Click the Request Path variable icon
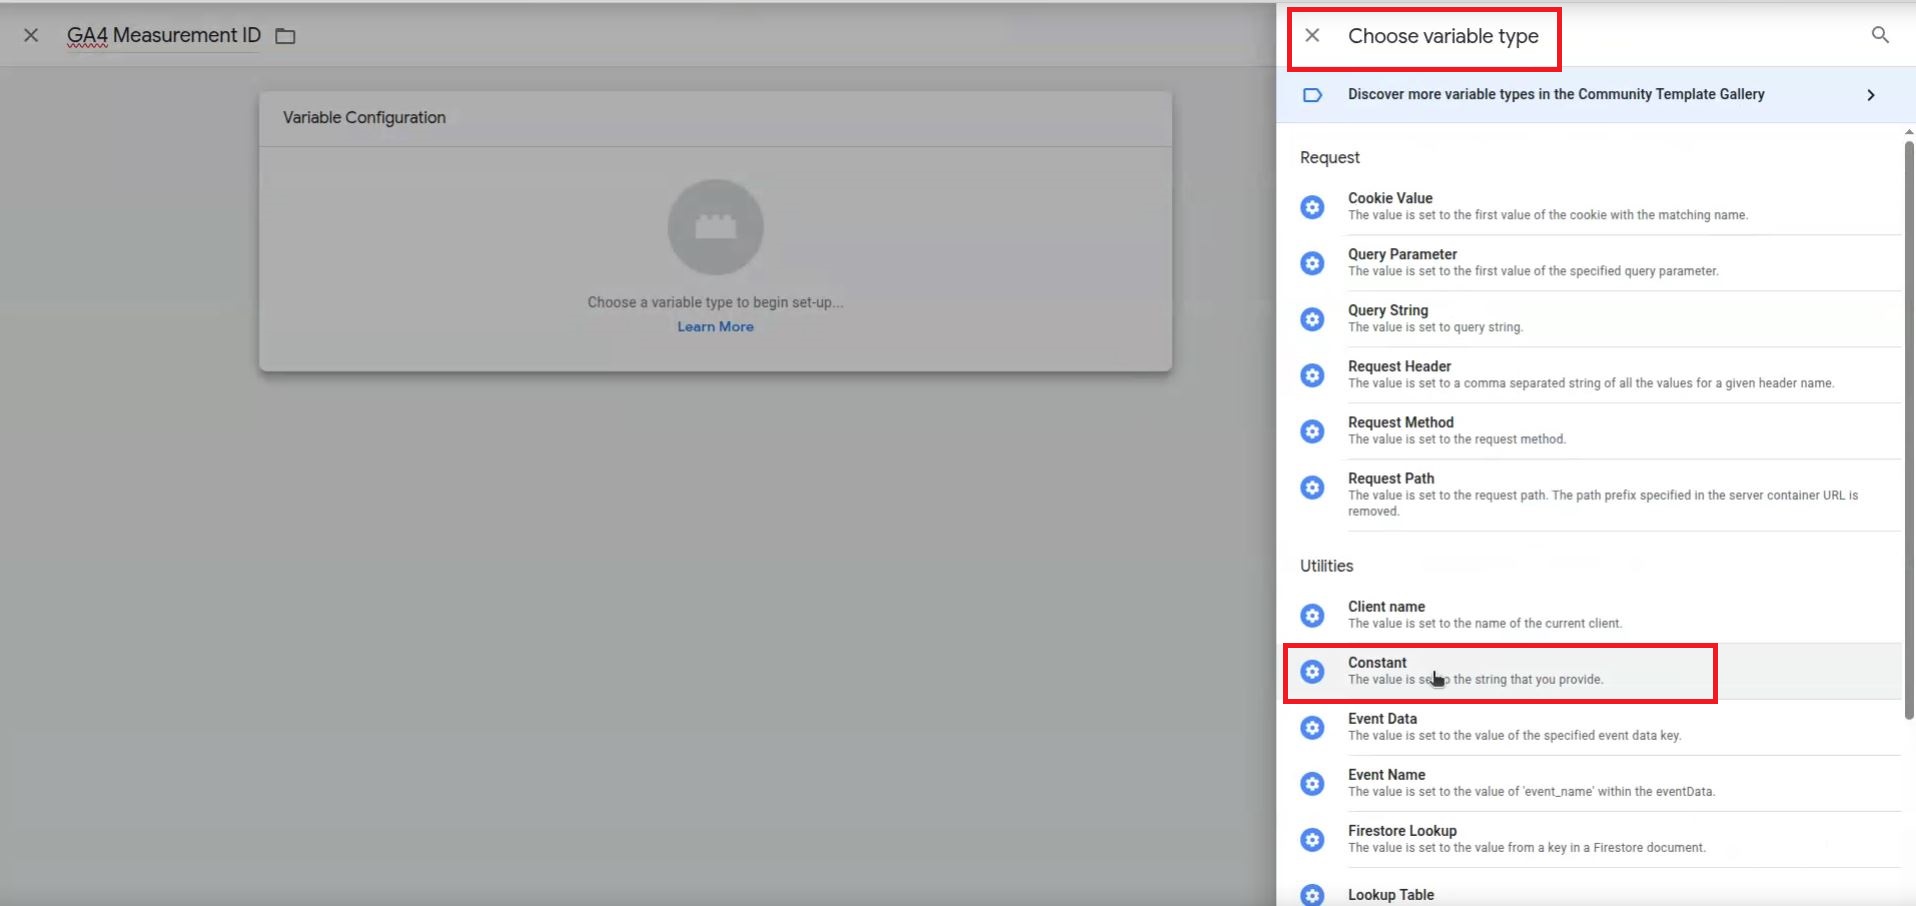Screen dimensions: 1916x906 [x=1312, y=487]
